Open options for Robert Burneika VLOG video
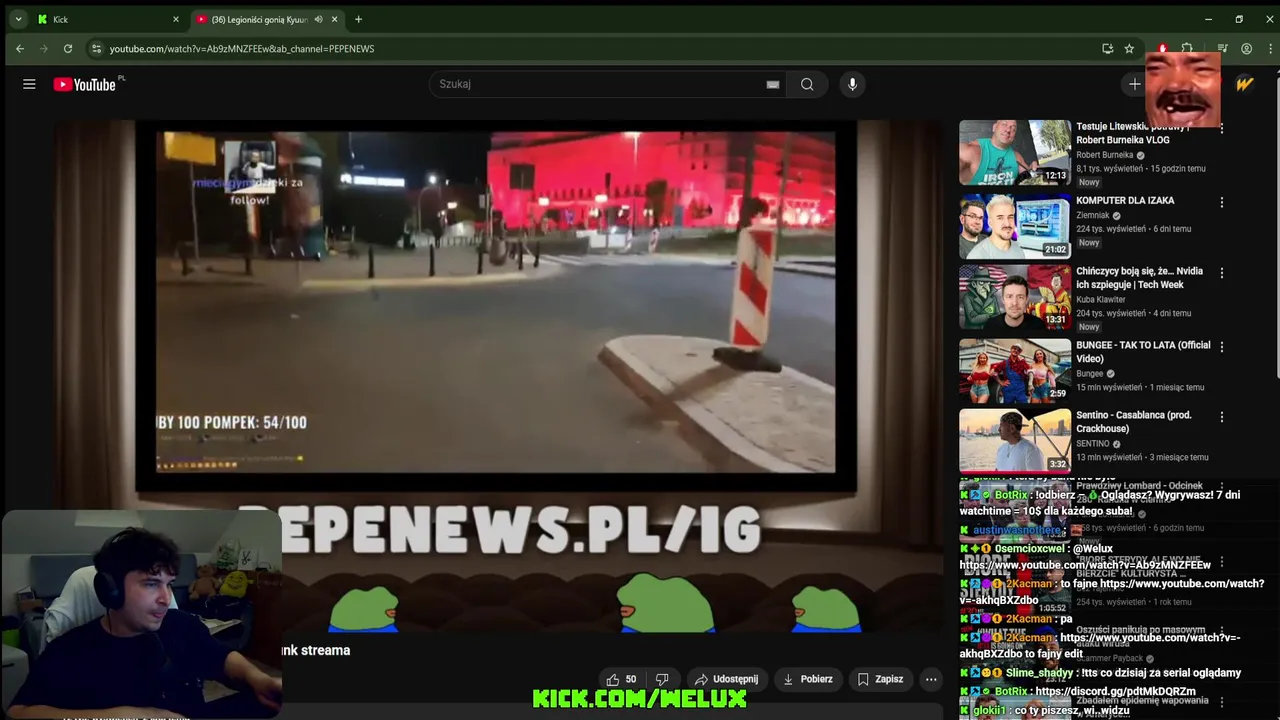The height and width of the screenshot is (720, 1280). coord(1221,128)
